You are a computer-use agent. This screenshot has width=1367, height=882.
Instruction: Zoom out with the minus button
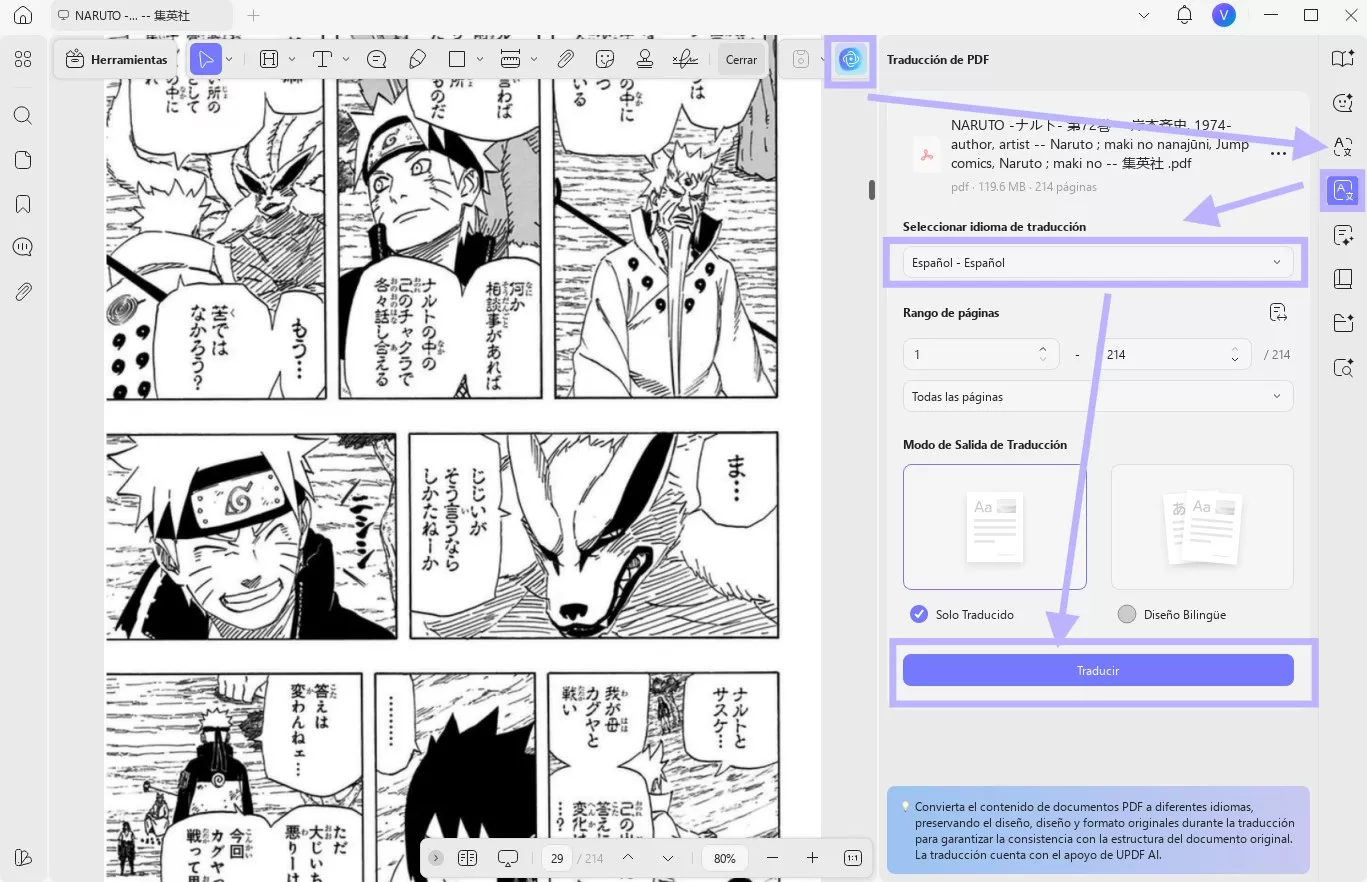coord(772,857)
